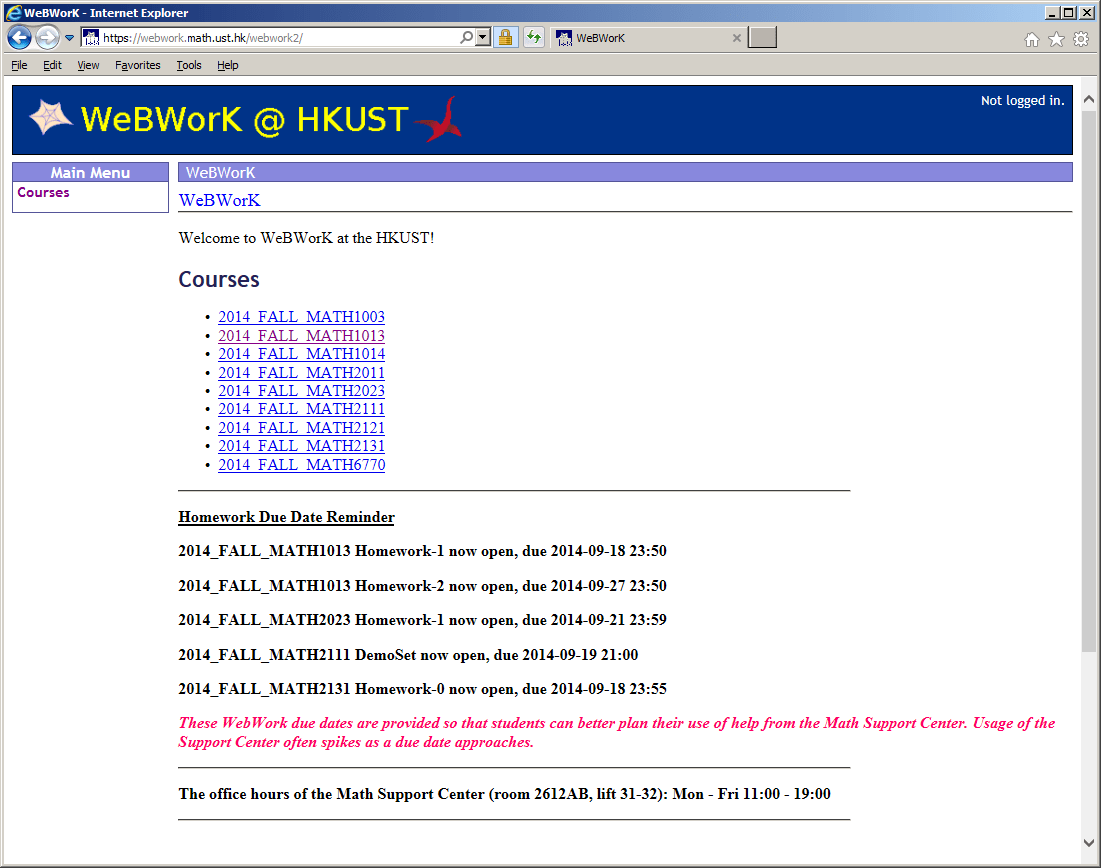Click the Home icon
This screenshot has height=868, width=1101.
point(1031,39)
